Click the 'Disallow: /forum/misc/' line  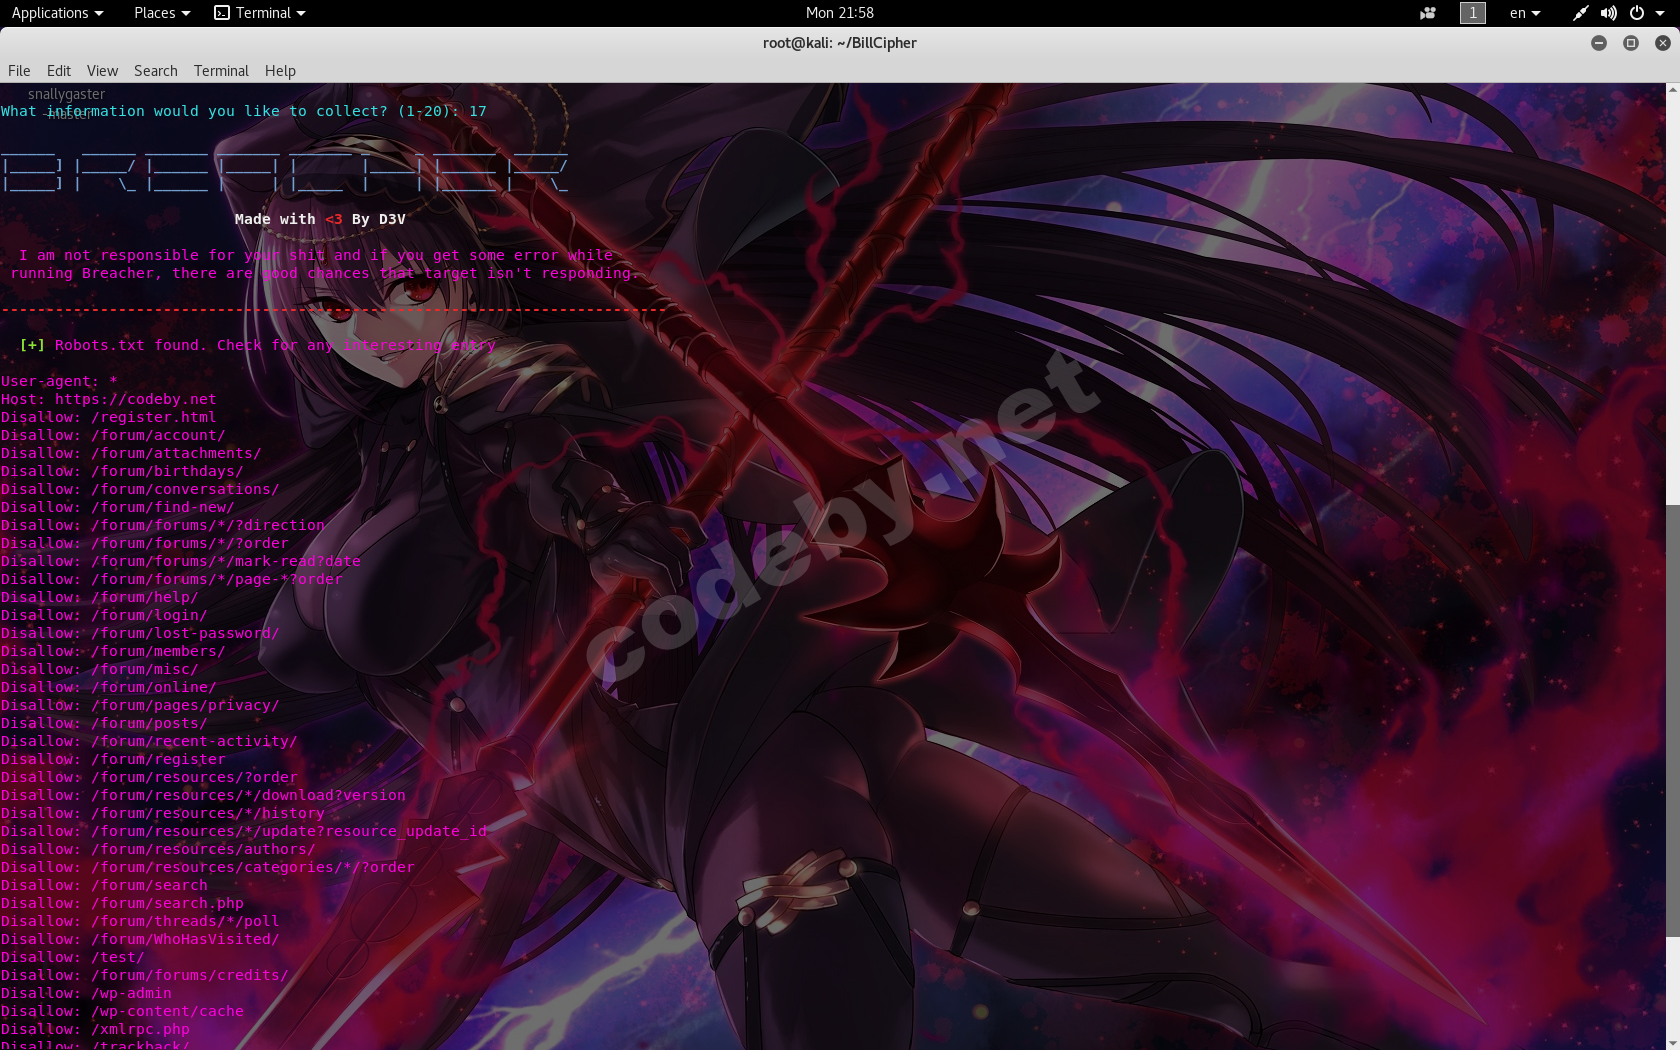100,669
